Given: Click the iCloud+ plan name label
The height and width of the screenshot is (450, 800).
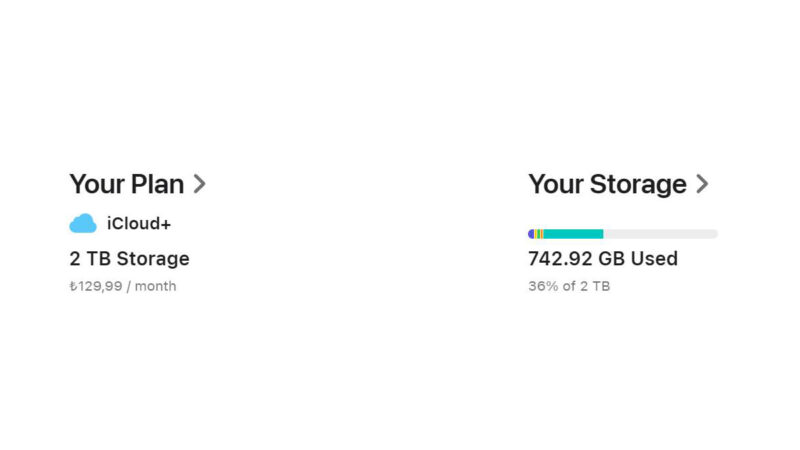Looking at the screenshot, I should point(139,223).
